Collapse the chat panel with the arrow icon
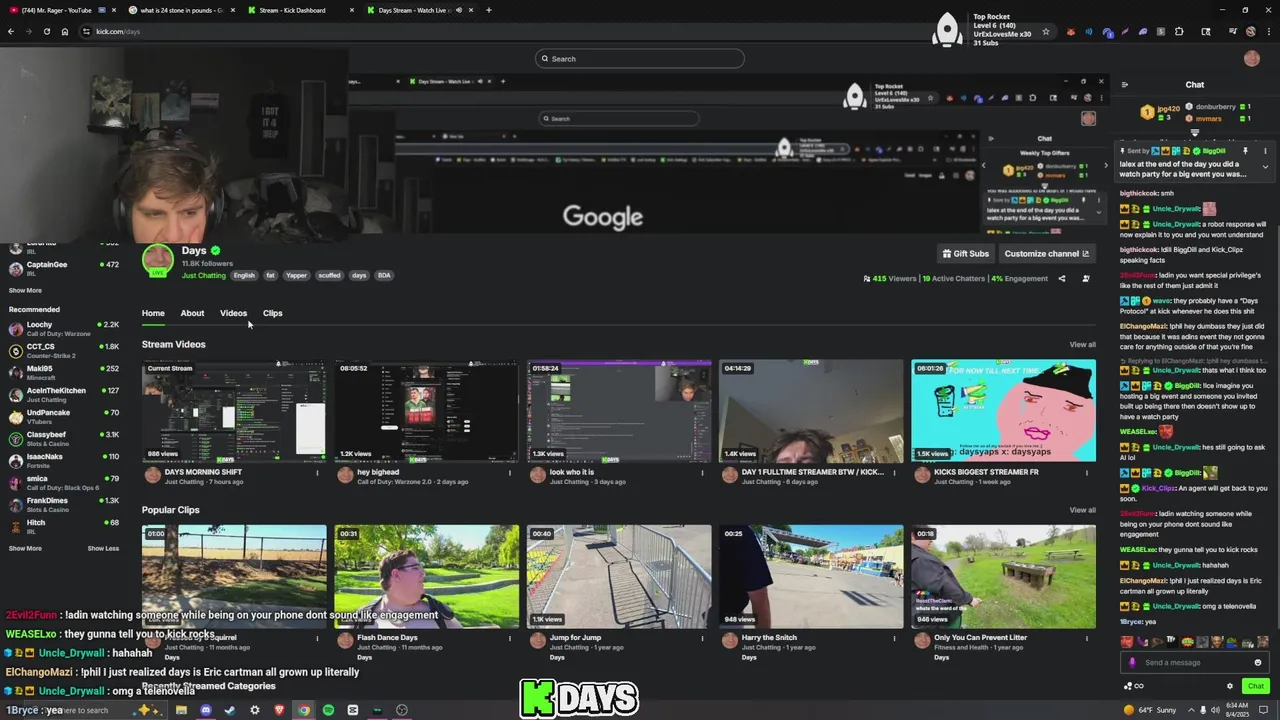The height and width of the screenshot is (720, 1280). click(1125, 85)
